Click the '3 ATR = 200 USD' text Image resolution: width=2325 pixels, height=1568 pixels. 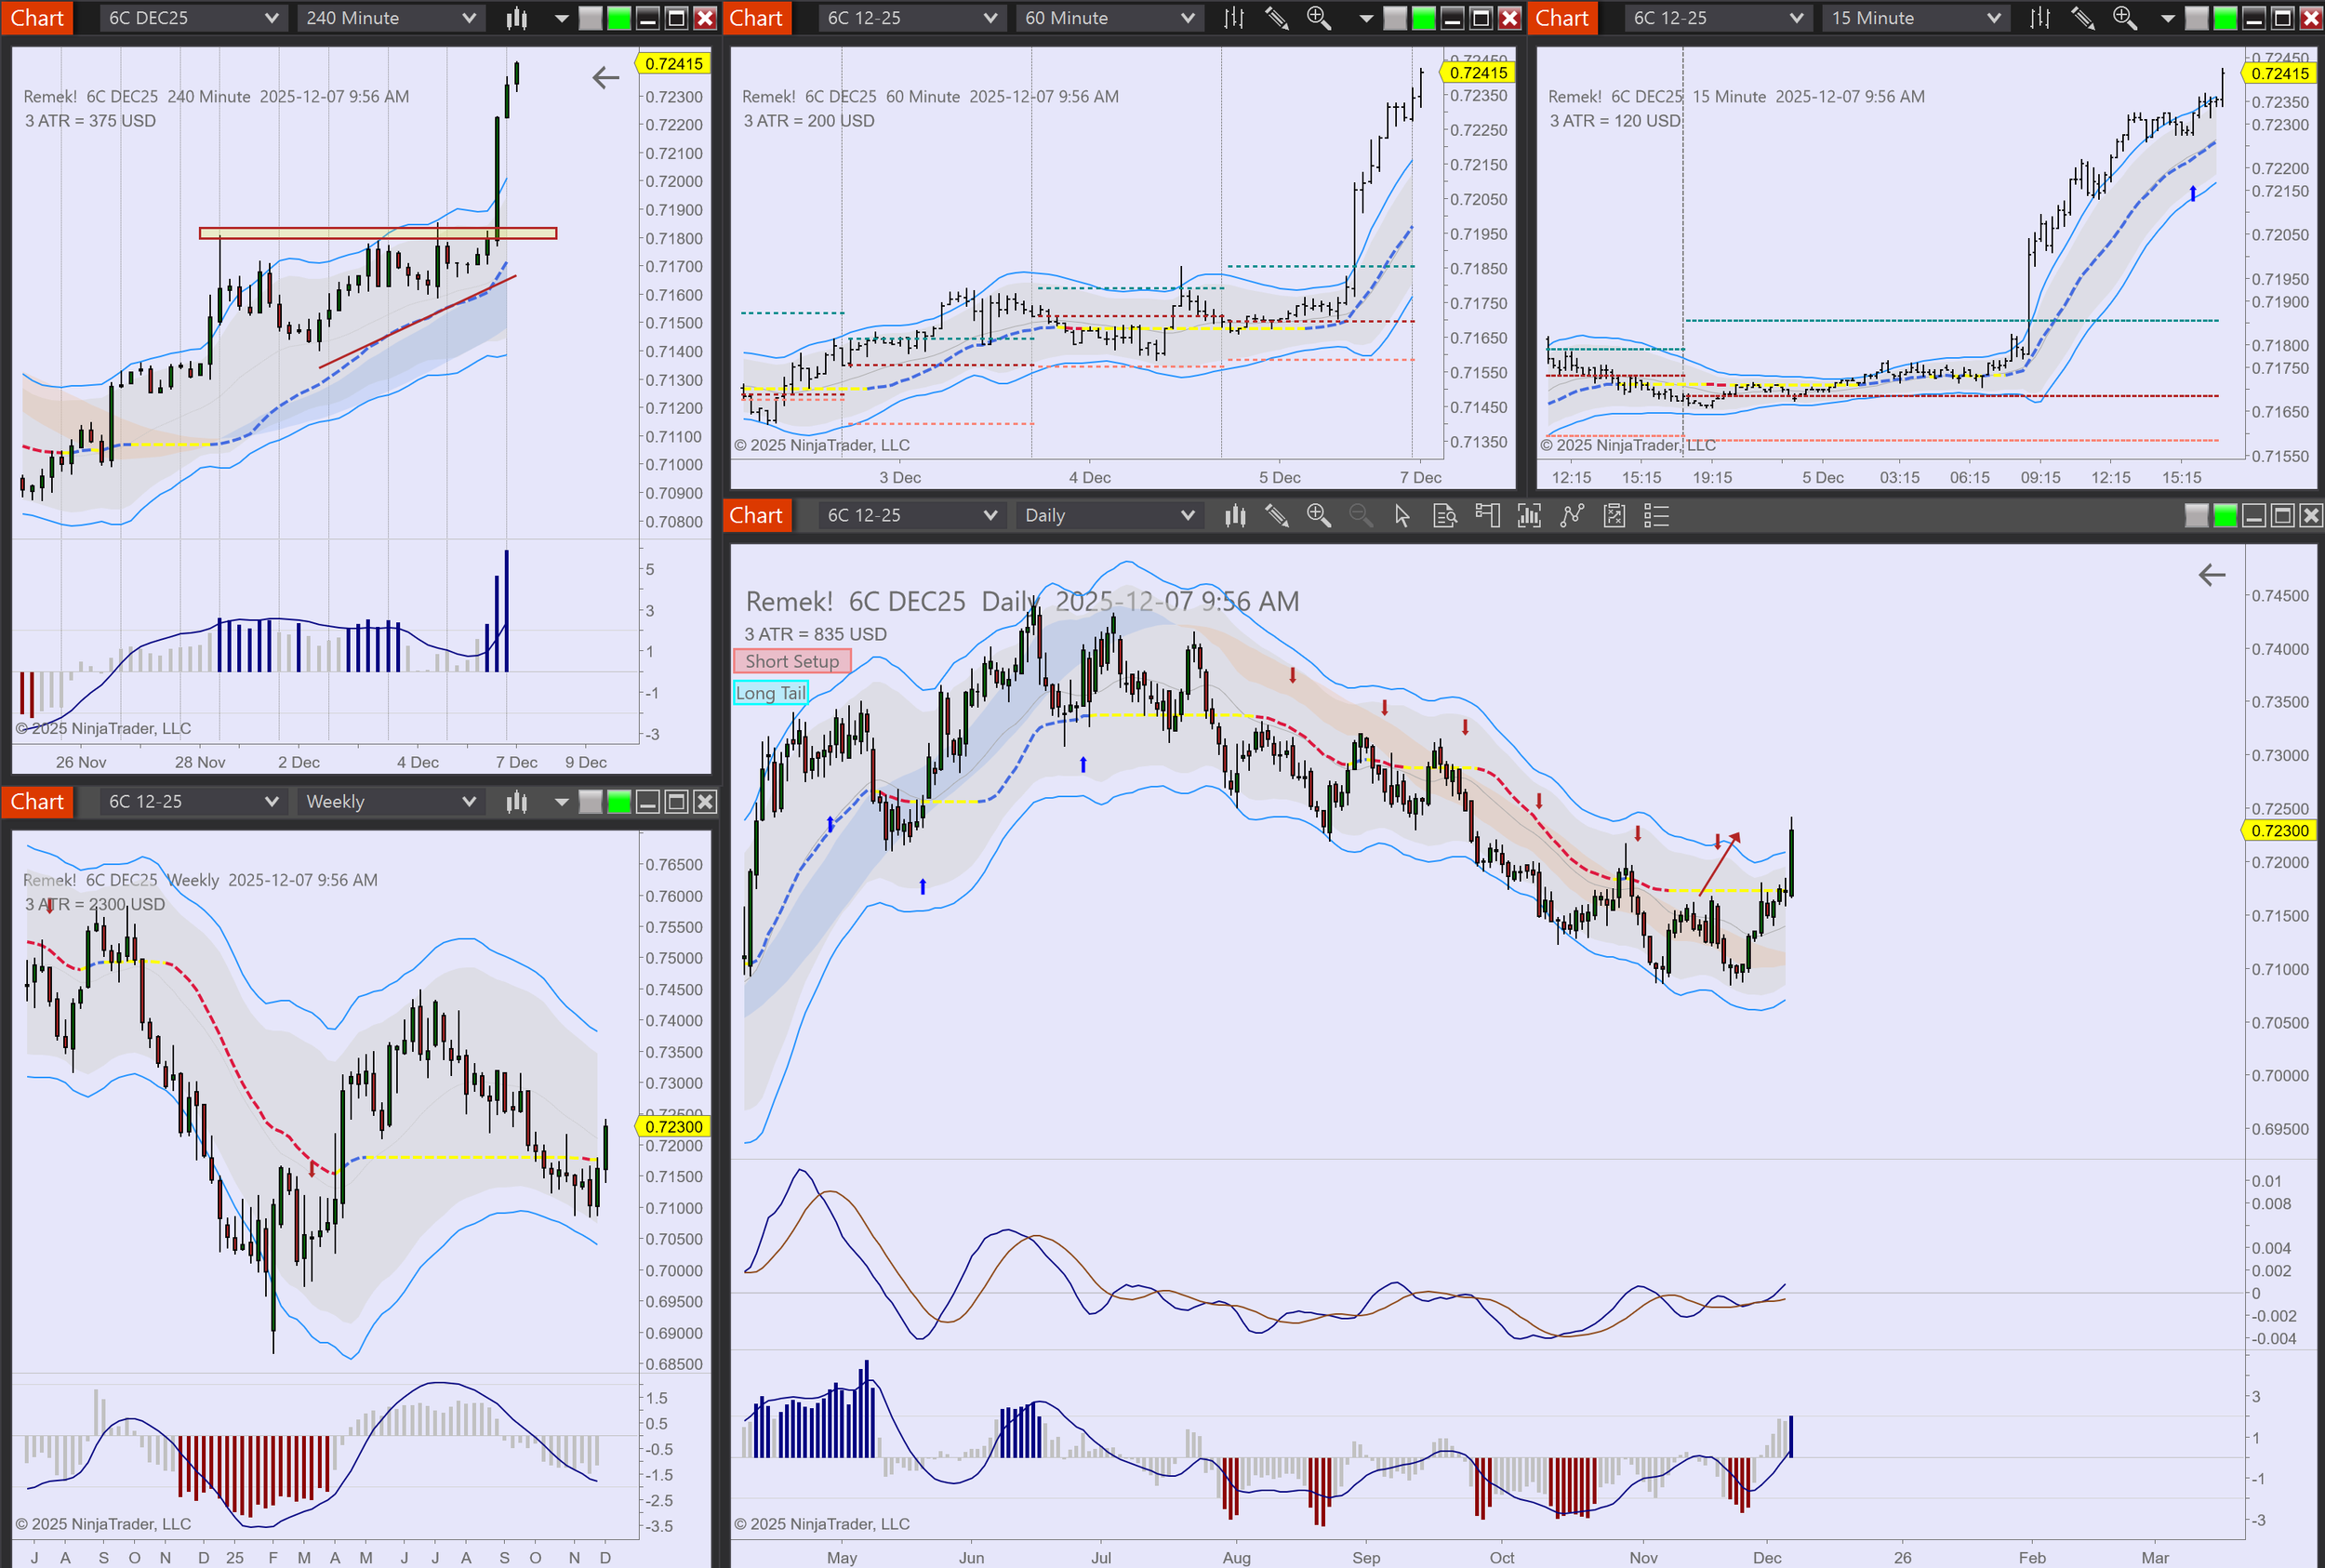(809, 121)
